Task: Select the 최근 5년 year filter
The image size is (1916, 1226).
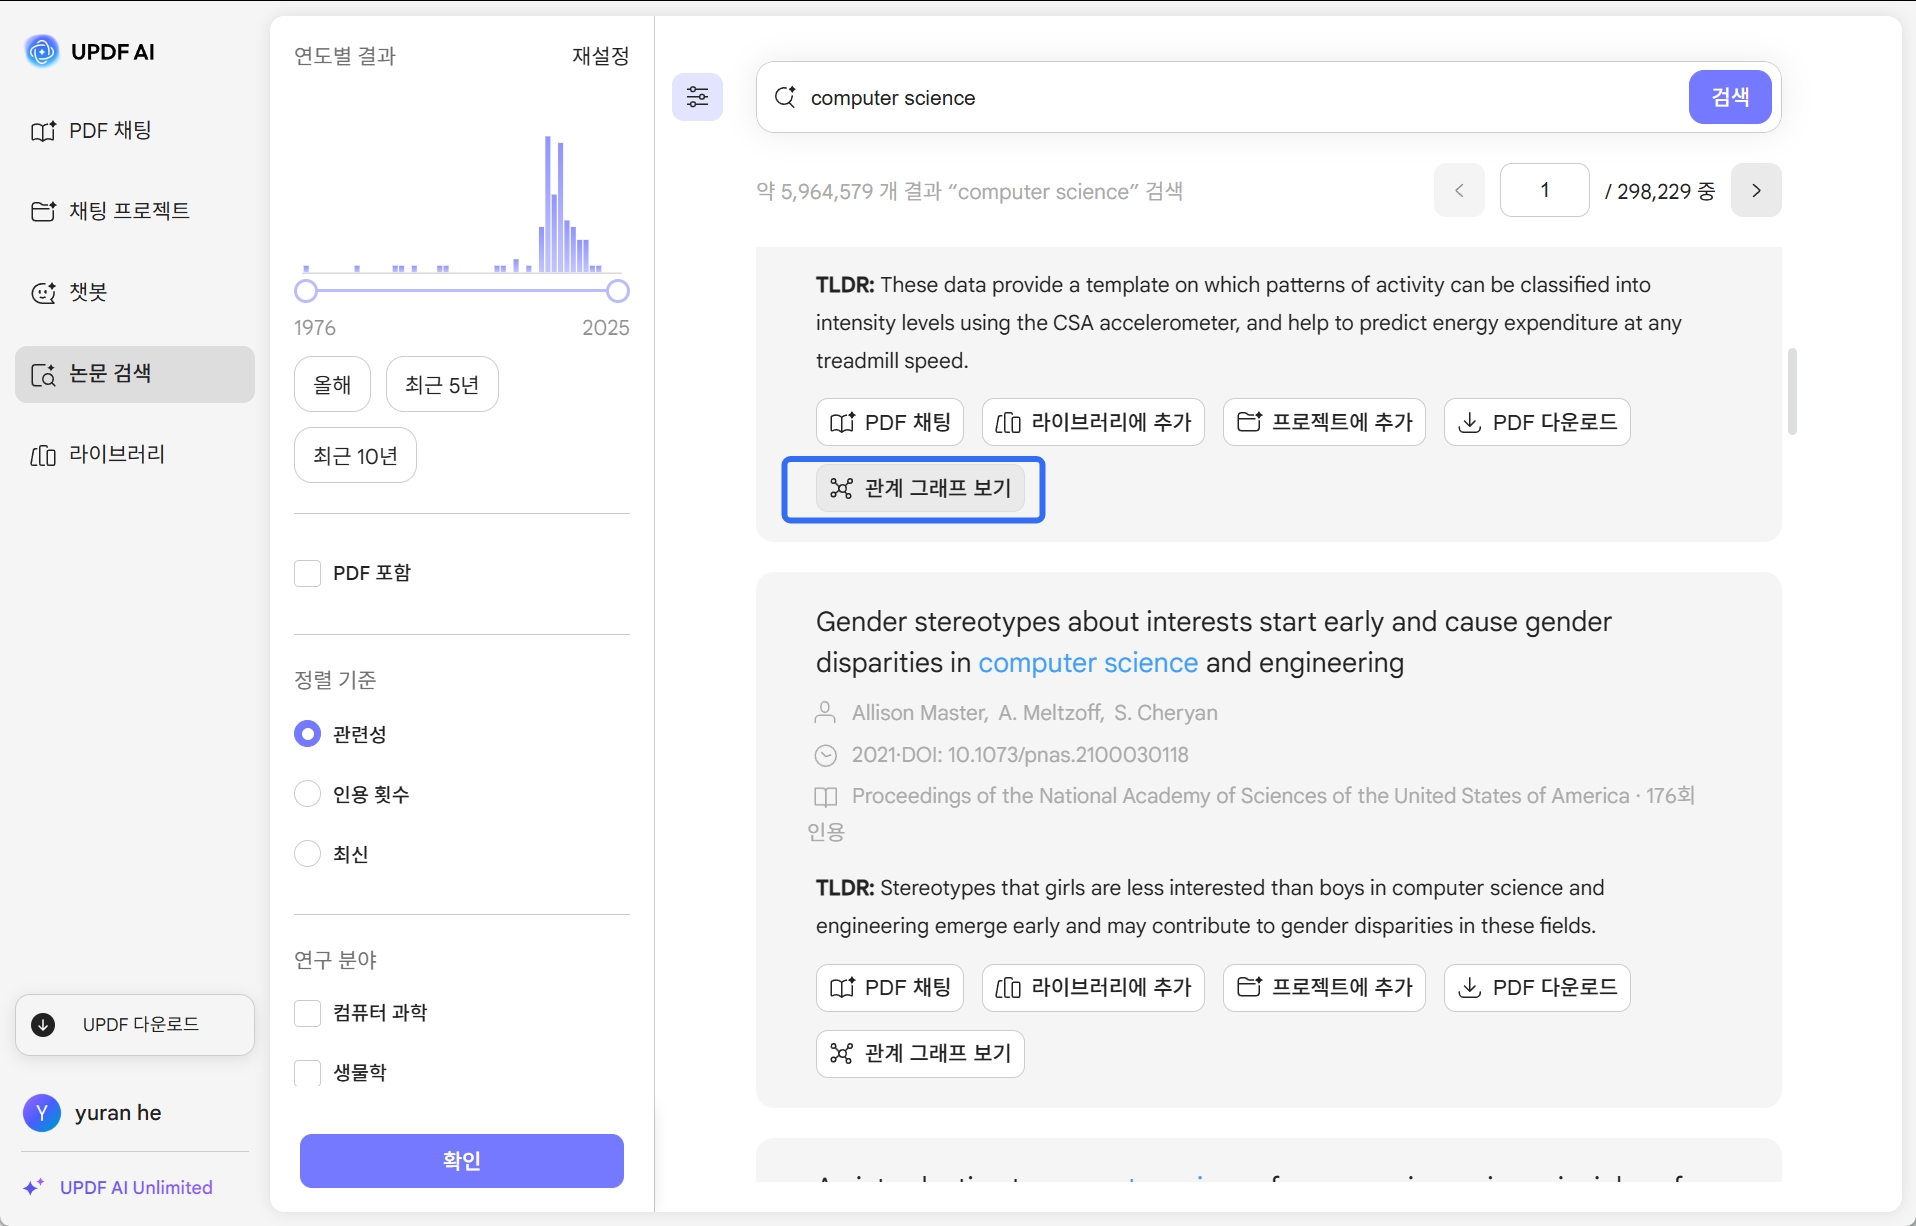Action: pos(442,384)
